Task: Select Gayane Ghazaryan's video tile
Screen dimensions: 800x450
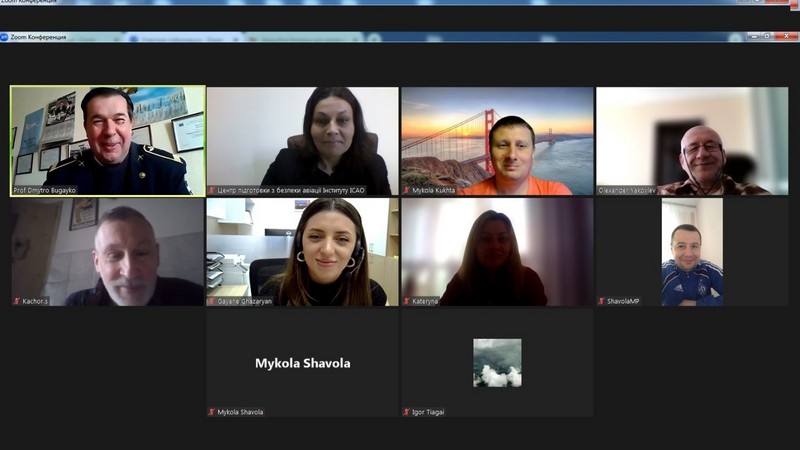Action: pos(302,250)
